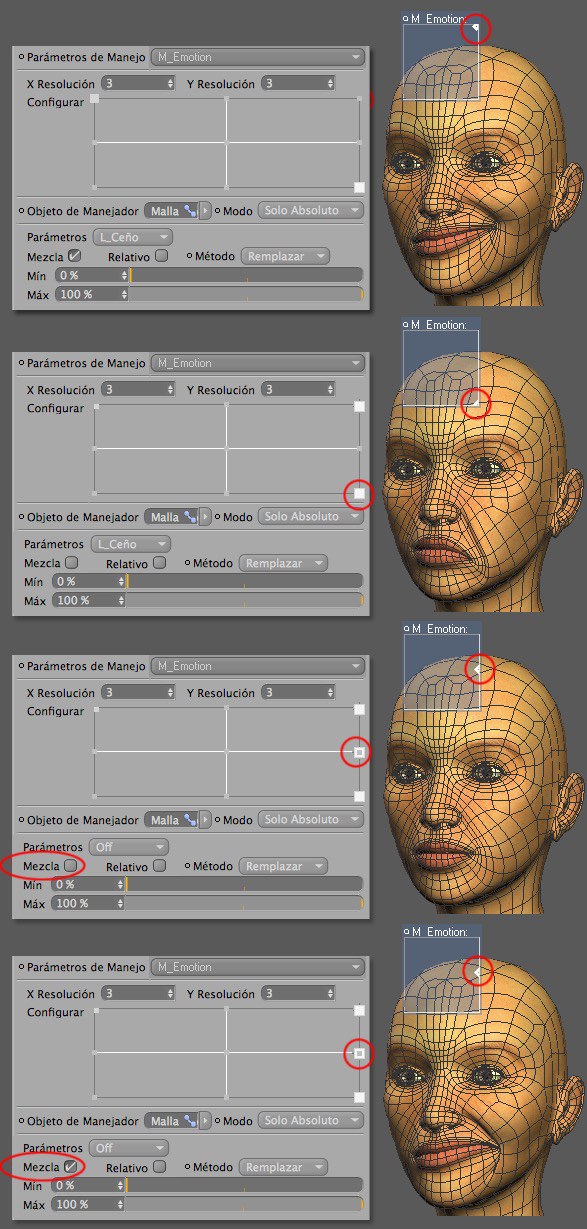The height and width of the screenshot is (1229, 587).
Task: Uncheck the checked Mezcla box next to the L_Ceño dropdown
Action: [72, 256]
